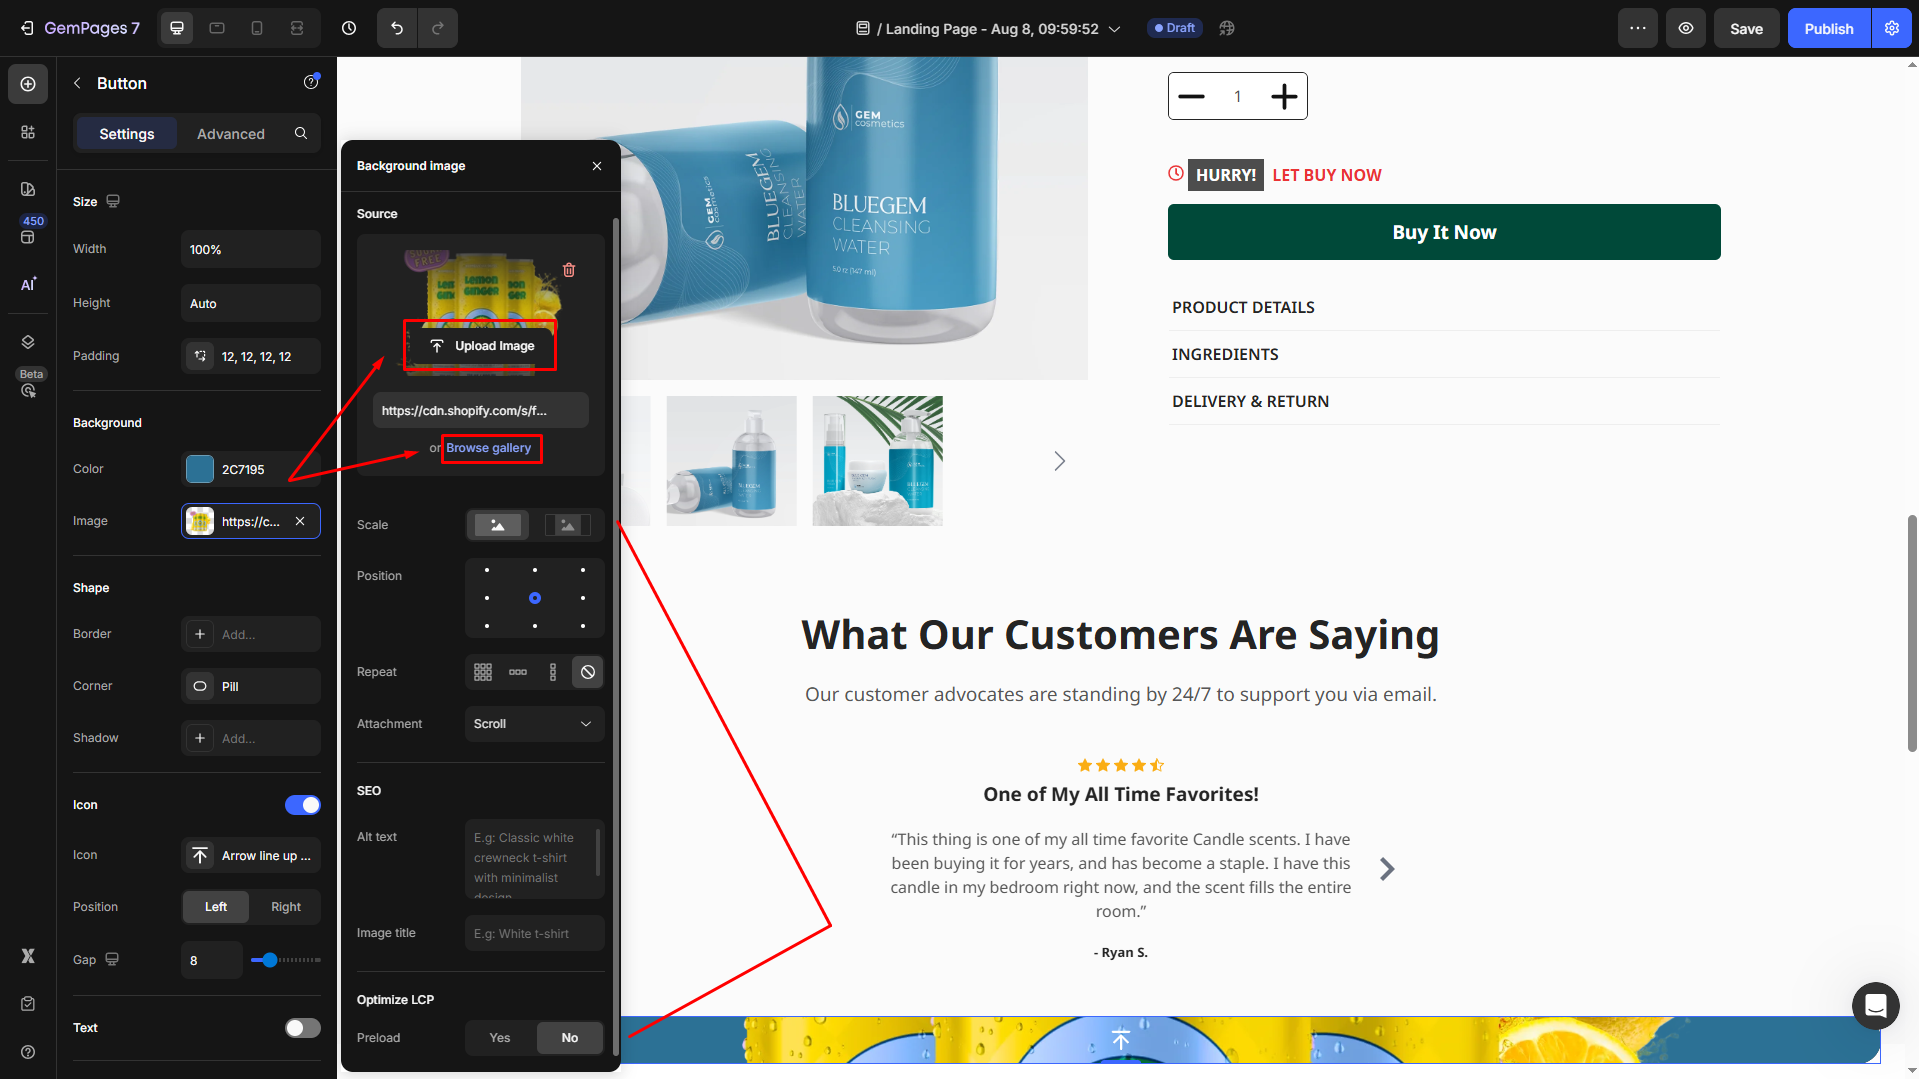Delete the background image with trash icon
Image resolution: width=1919 pixels, height=1079 pixels.
click(569, 270)
